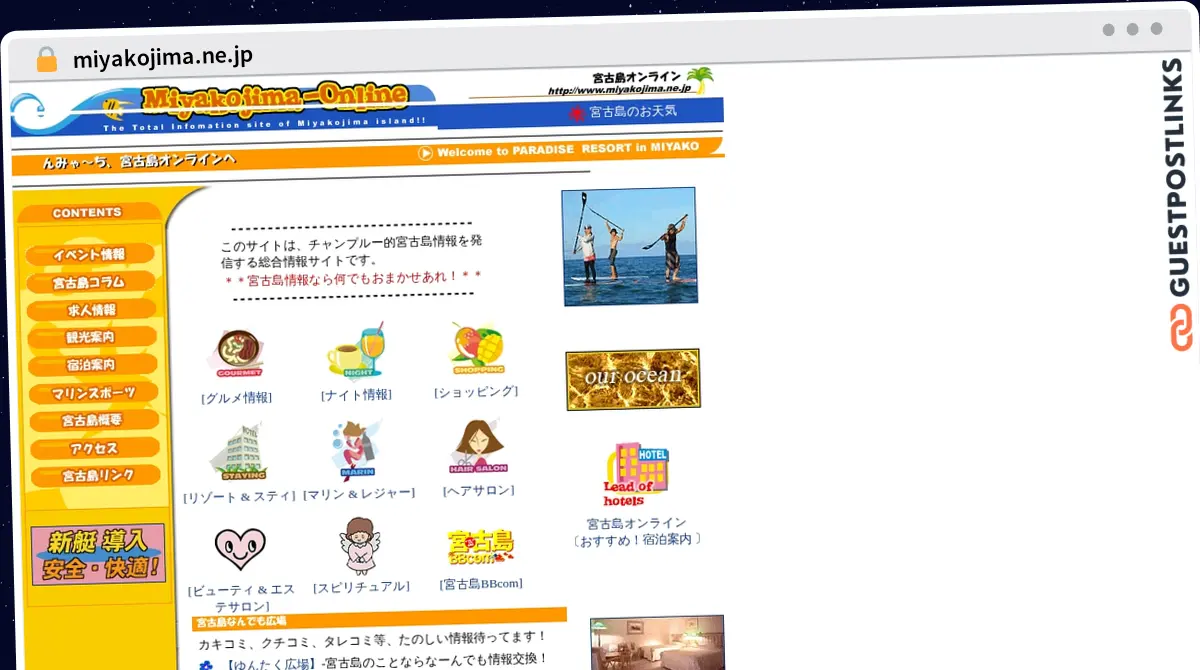
Task: Open the paddleboarding photo thumbnail
Action: point(628,246)
